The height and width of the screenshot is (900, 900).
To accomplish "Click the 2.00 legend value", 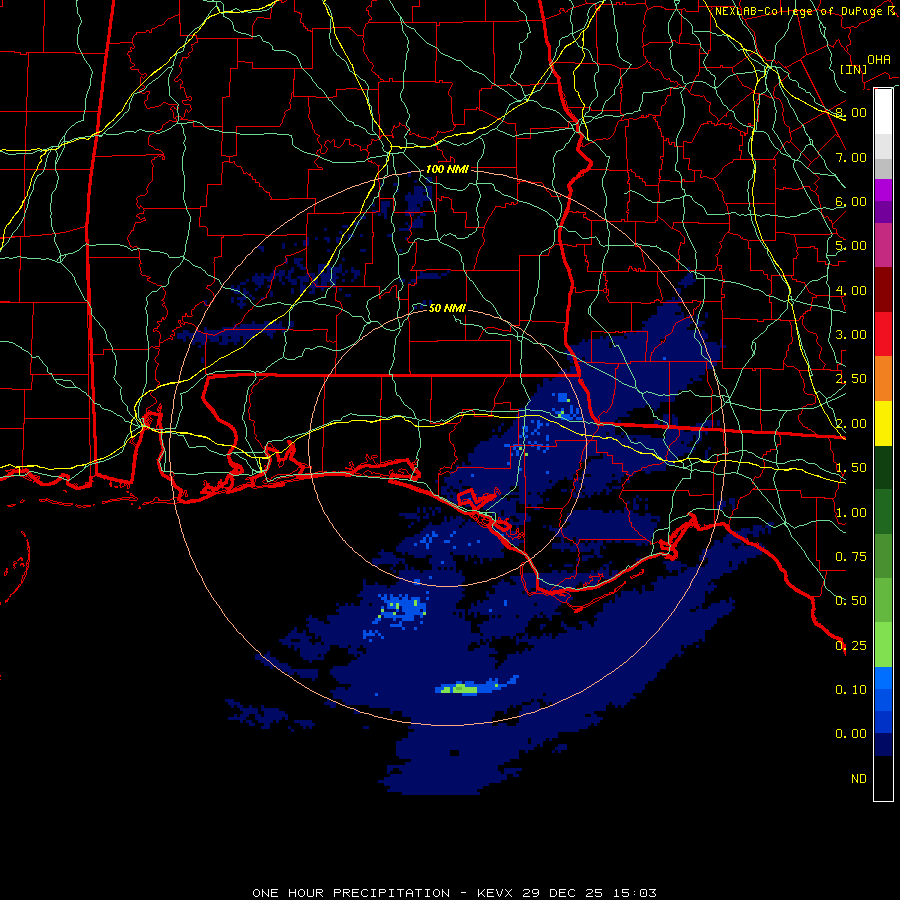I will (x=851, y=424).
